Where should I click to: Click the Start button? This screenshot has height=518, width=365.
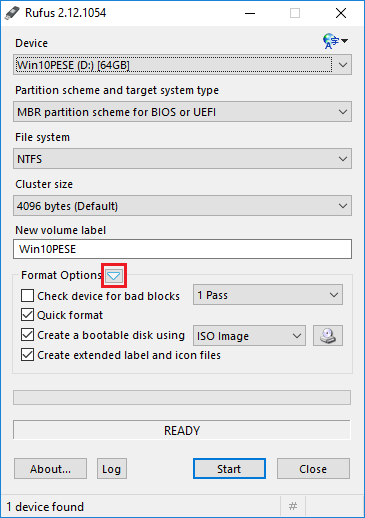click(229, 469)
